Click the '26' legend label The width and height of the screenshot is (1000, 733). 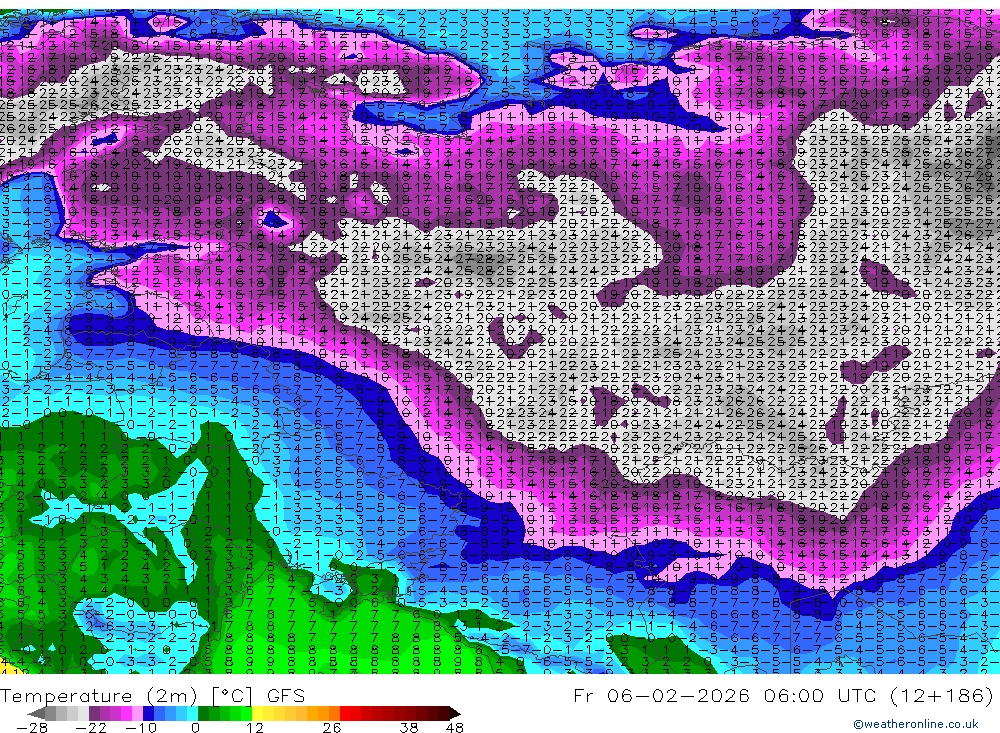pos(332,728)
